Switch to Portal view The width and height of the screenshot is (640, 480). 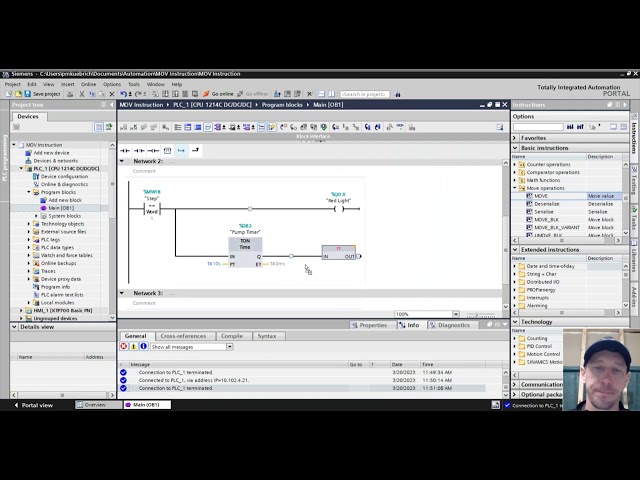click(33, 405)
